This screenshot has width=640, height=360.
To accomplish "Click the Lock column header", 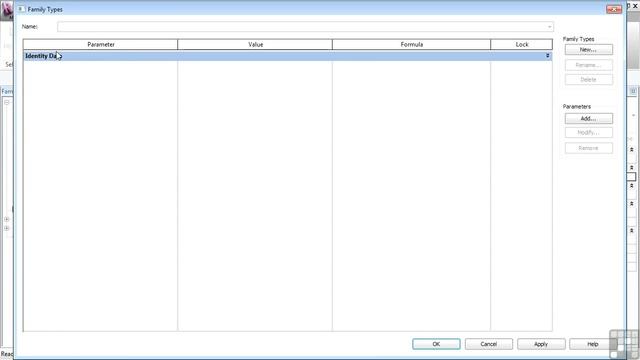I will (522, 44).
